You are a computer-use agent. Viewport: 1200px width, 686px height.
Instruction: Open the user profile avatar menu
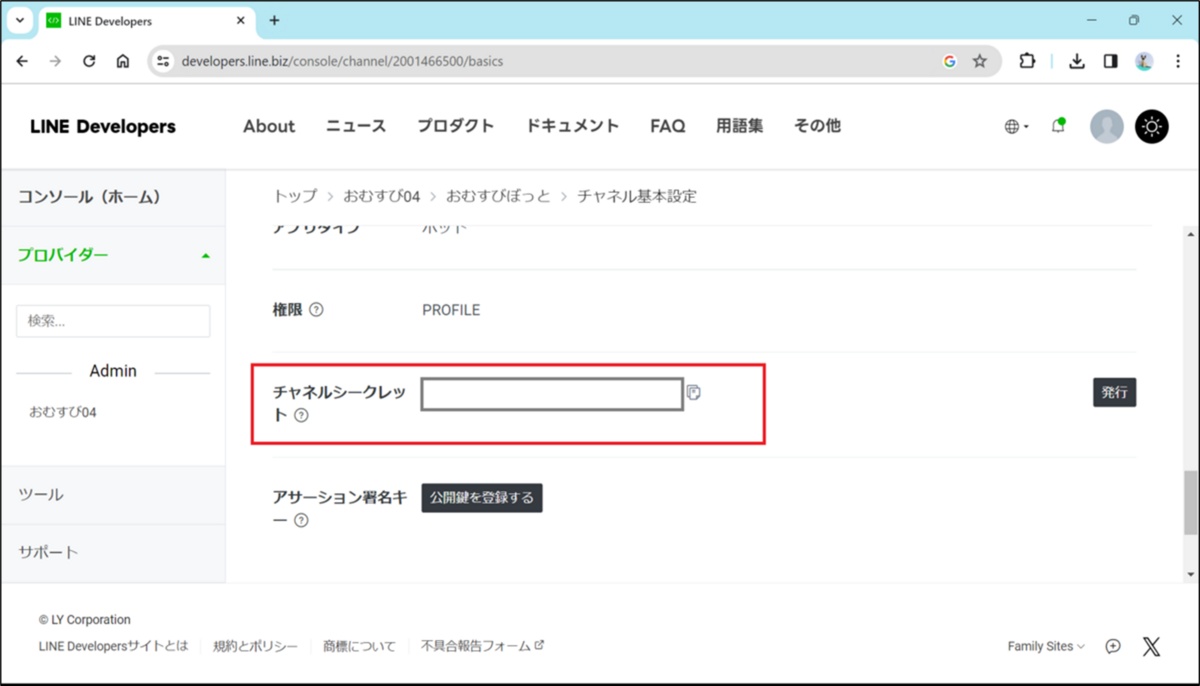point(1107,126)
